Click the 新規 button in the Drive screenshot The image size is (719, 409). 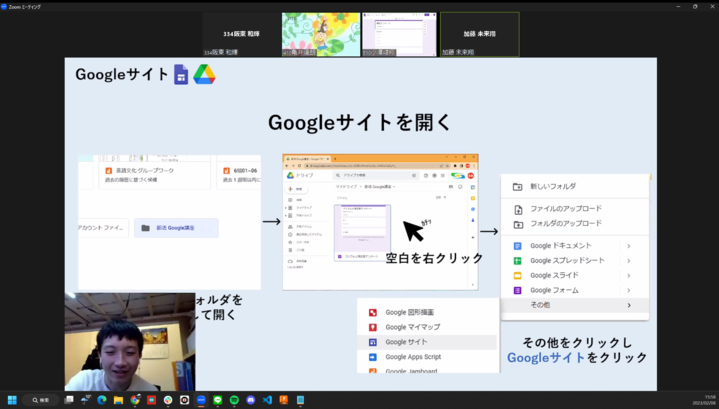pyautogui.click(x=296, y=189)
